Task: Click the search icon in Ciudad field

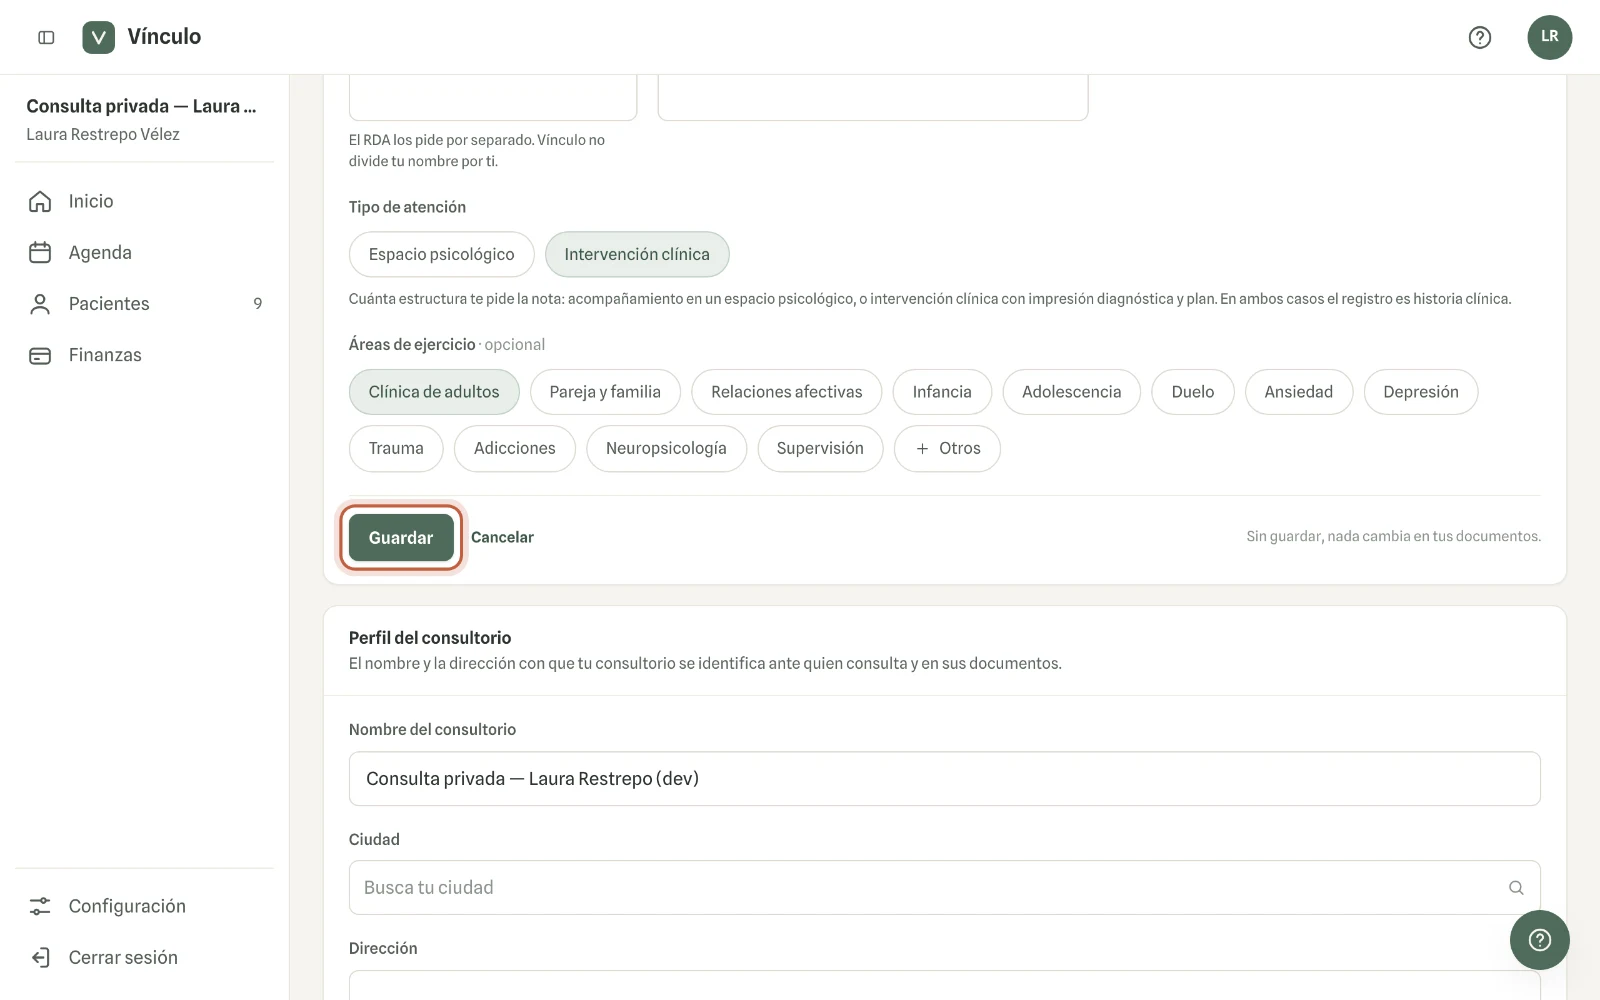Action: [1516, 888]
